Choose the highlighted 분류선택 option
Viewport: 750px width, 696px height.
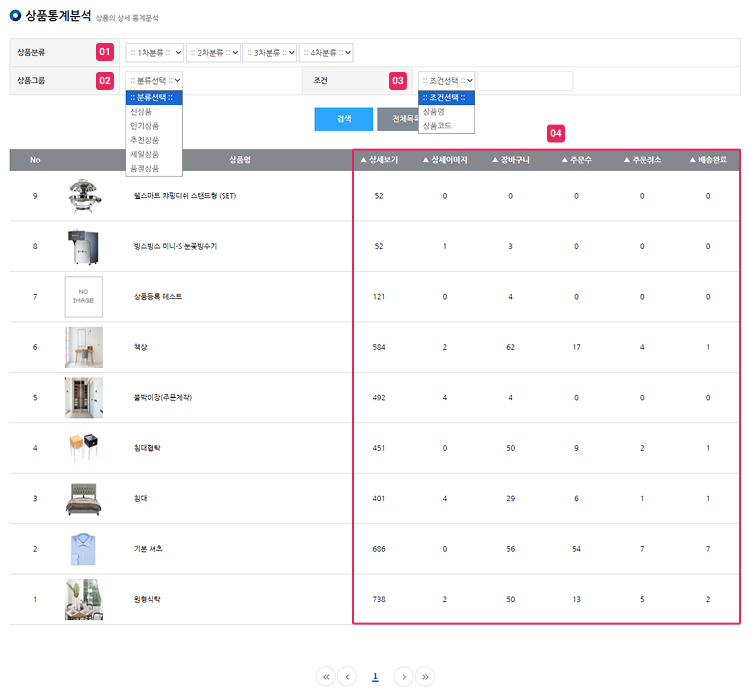coord(154,98)
